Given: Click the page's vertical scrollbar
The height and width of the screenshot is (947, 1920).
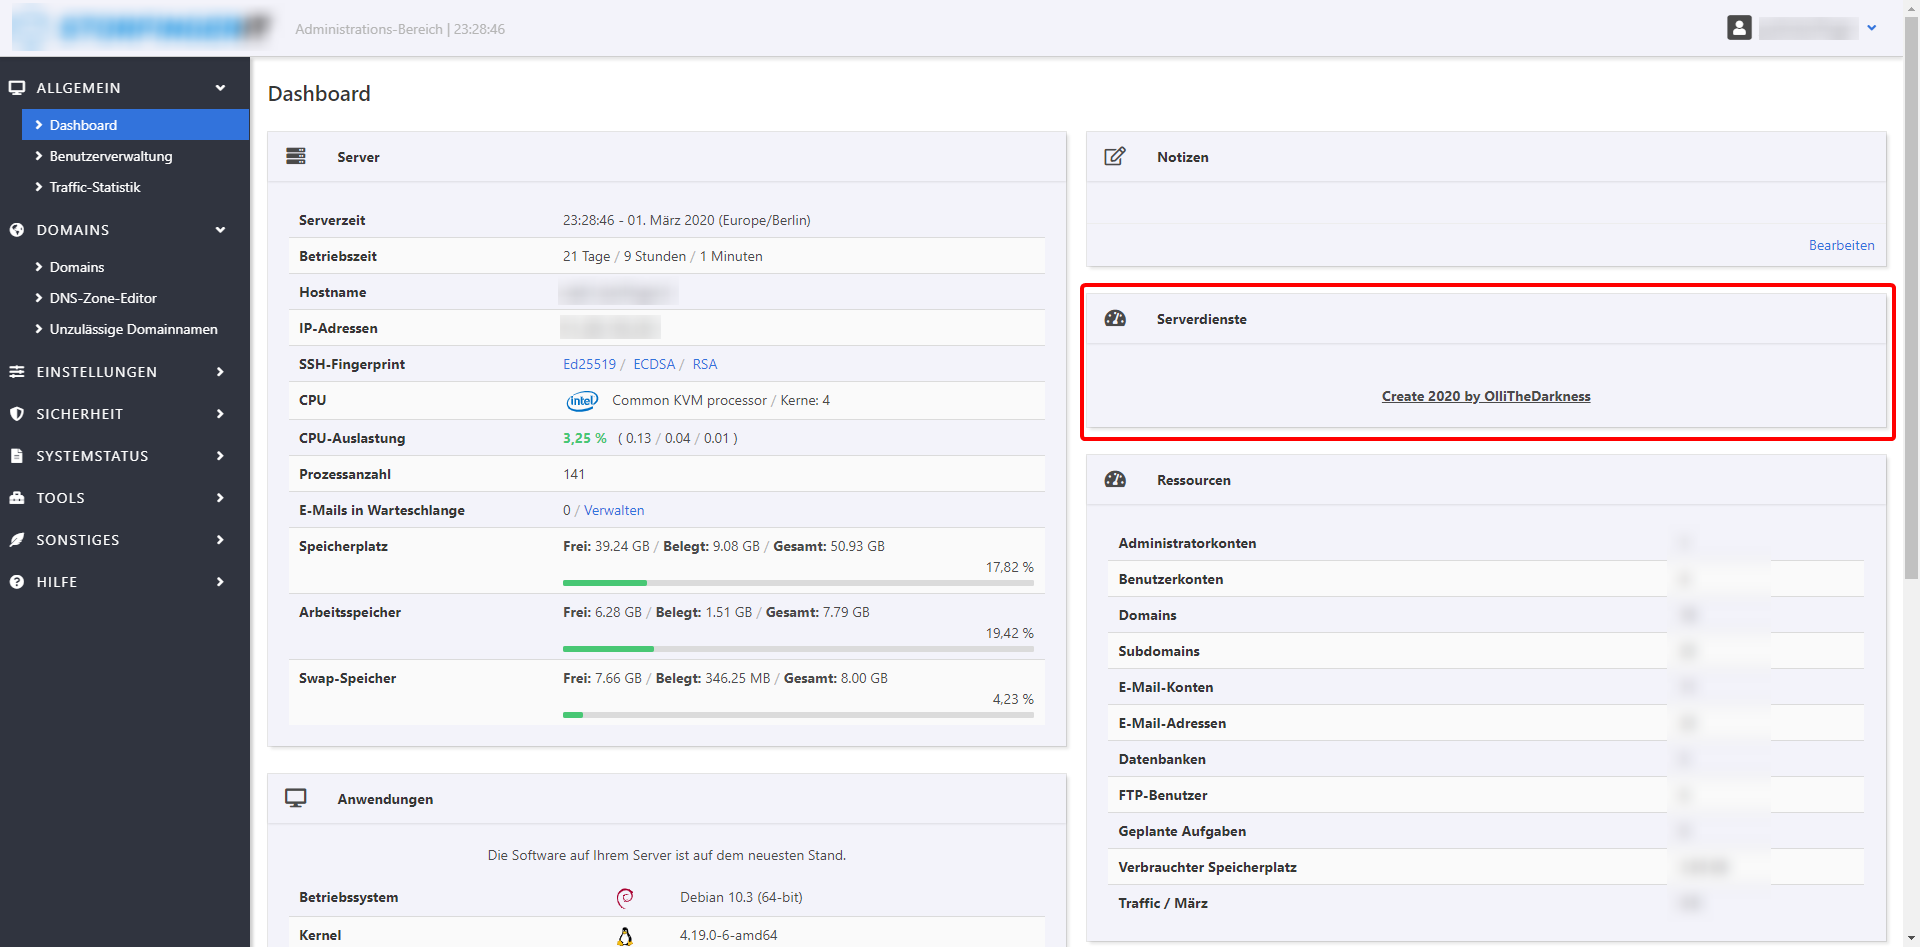Looking at the screenshot, I should [x=1911, y=300].
